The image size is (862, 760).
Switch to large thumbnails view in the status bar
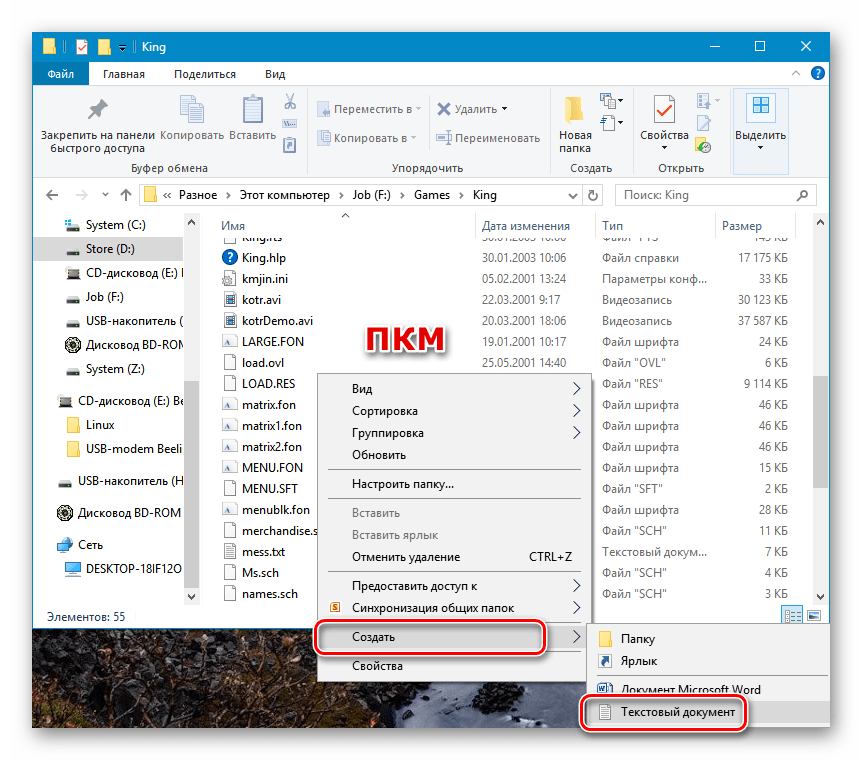[x=813, y=616]
